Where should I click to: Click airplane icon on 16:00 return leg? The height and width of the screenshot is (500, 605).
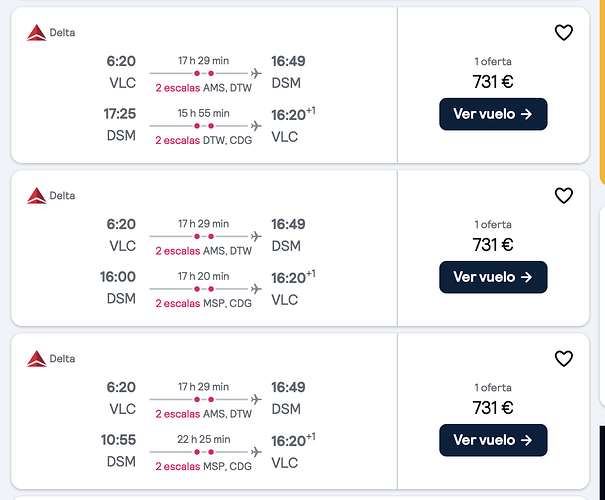256,289
